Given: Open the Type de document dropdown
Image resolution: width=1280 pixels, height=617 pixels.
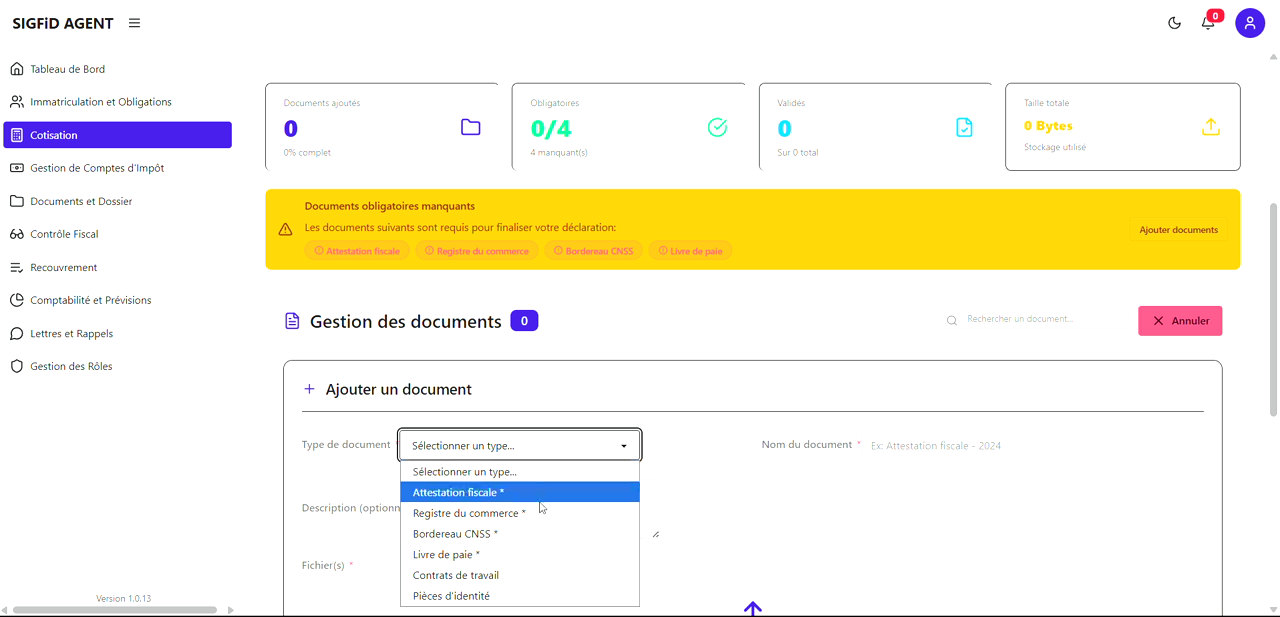Looking at the screenshot, I should [519, 444].
